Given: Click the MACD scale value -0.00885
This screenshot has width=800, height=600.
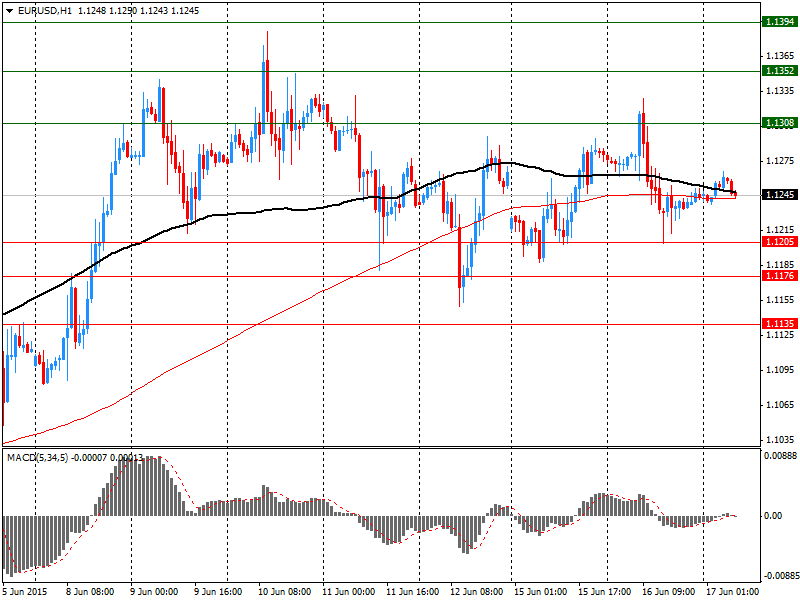Looking at the screenshot, I should 780,576.
